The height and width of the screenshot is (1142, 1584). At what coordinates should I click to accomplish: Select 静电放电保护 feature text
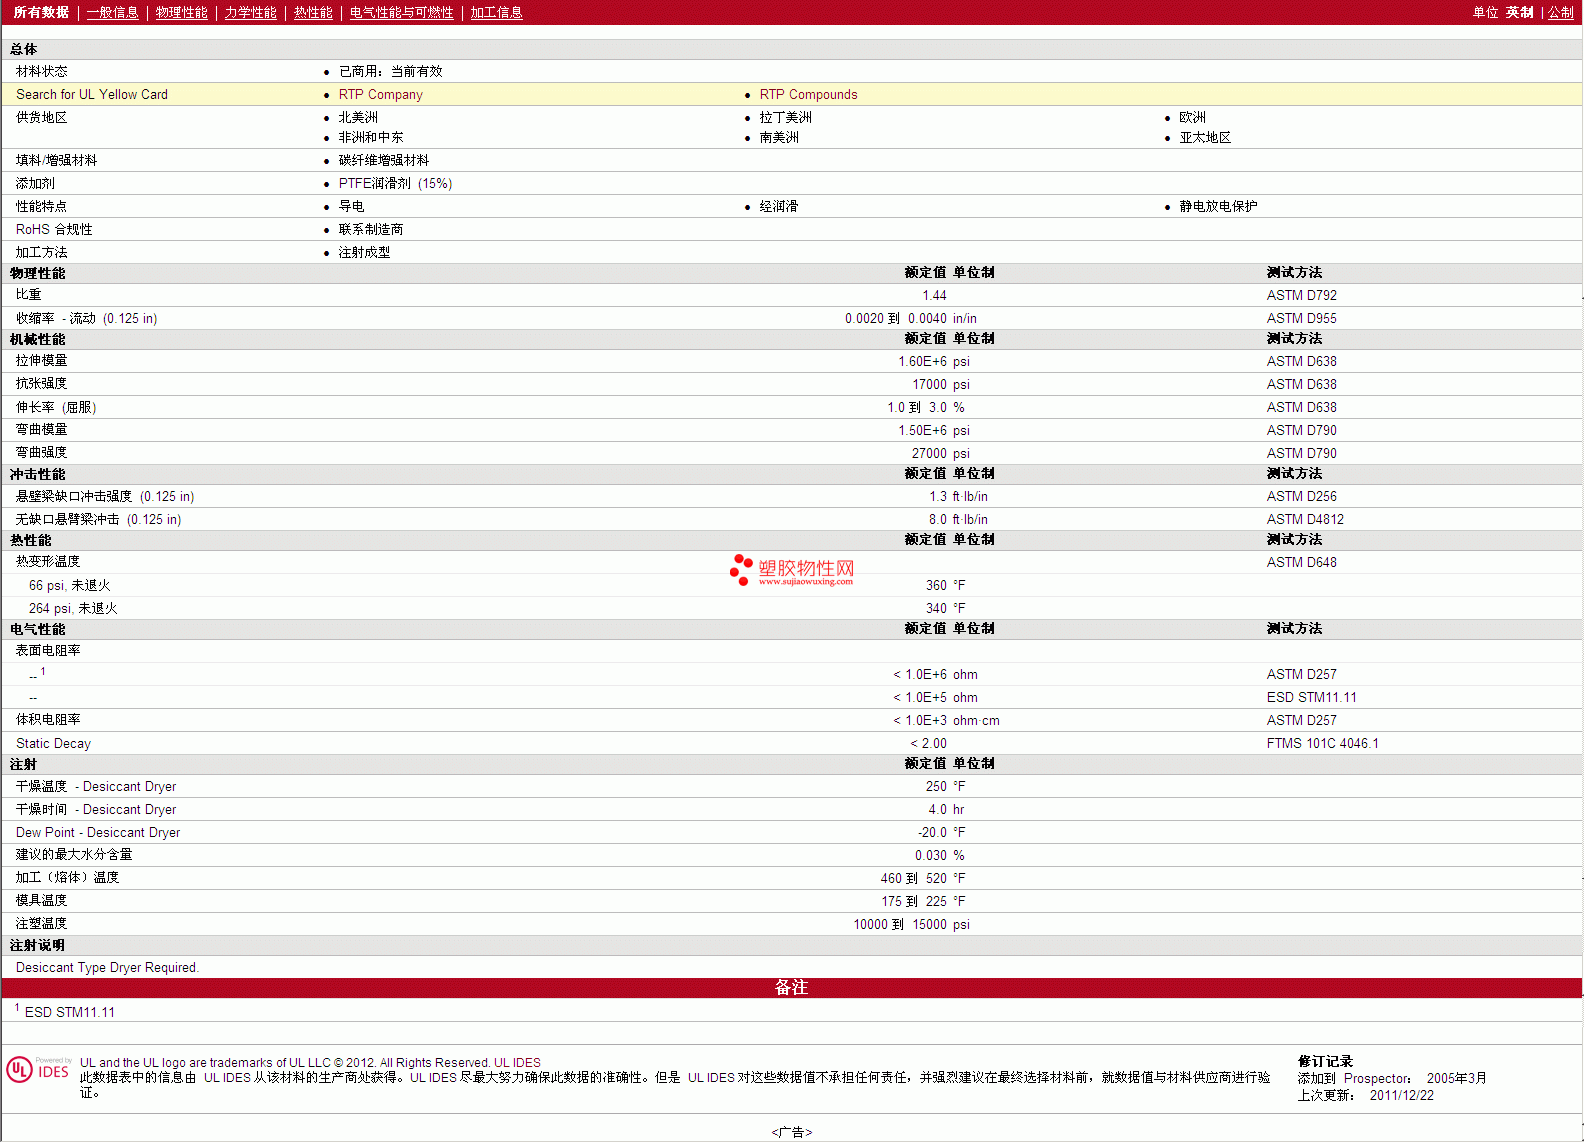[1218, 206]
